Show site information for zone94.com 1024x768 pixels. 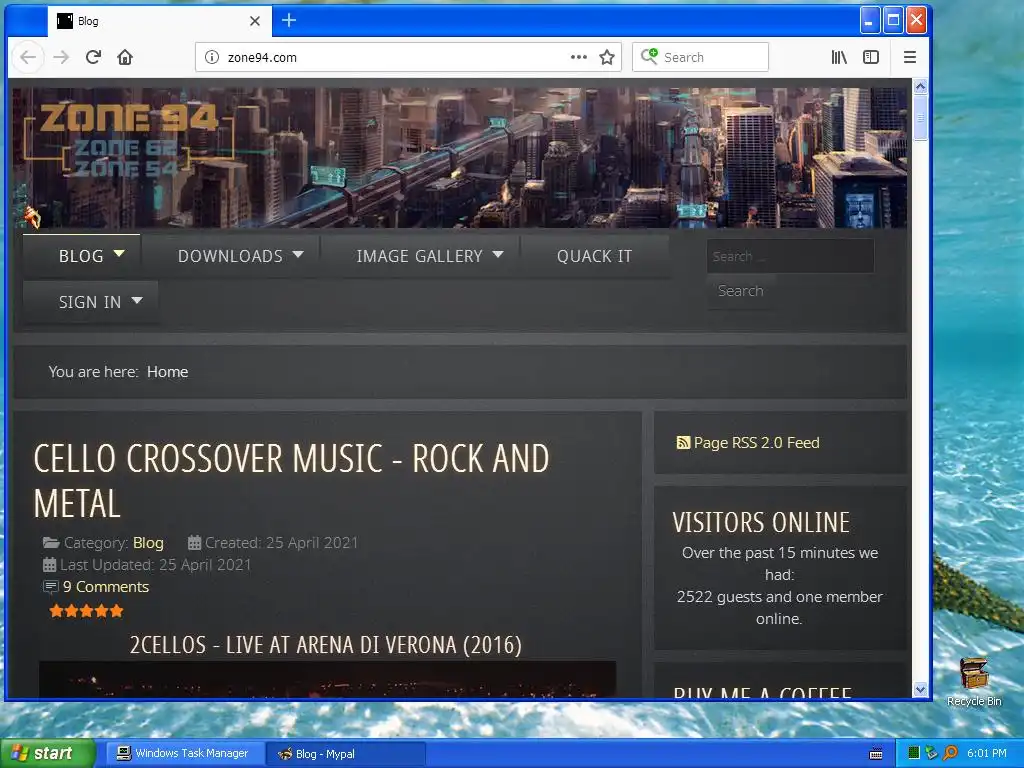(x=212, y=57)
